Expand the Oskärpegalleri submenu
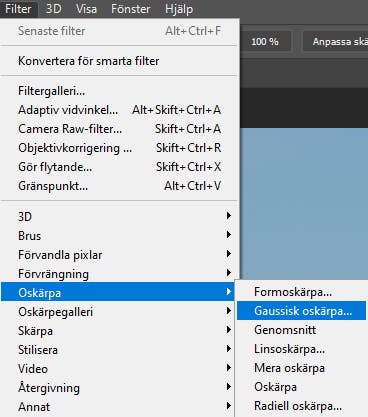Screen dimensions: 368x417 click(118, 312)
